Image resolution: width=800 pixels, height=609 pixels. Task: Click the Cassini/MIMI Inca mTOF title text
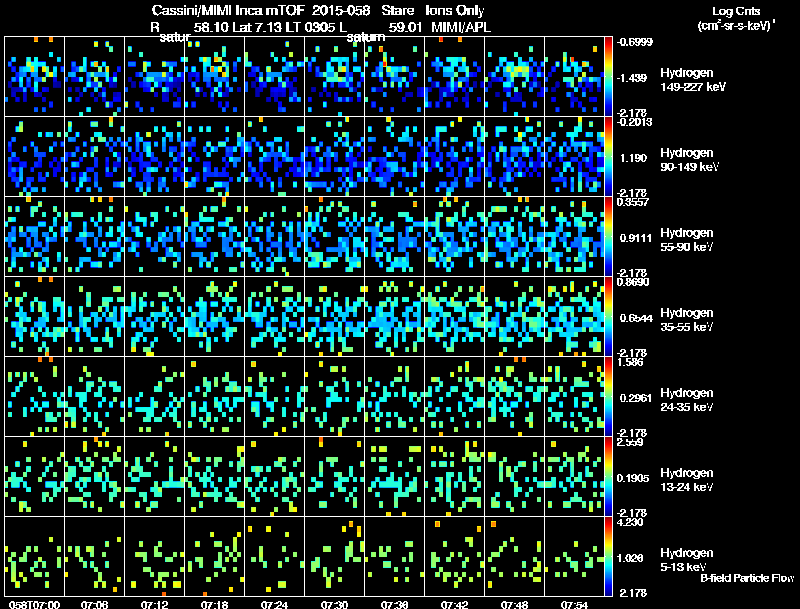pos(228,11)
